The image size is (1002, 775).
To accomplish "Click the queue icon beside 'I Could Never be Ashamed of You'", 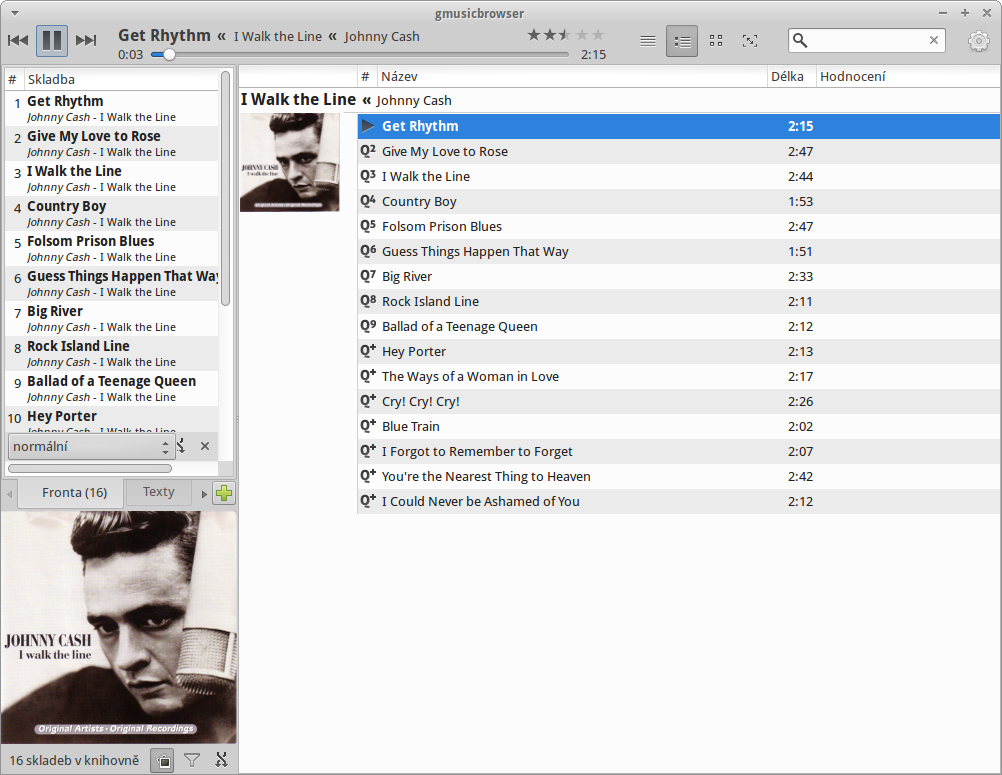I will pos(368,500).
